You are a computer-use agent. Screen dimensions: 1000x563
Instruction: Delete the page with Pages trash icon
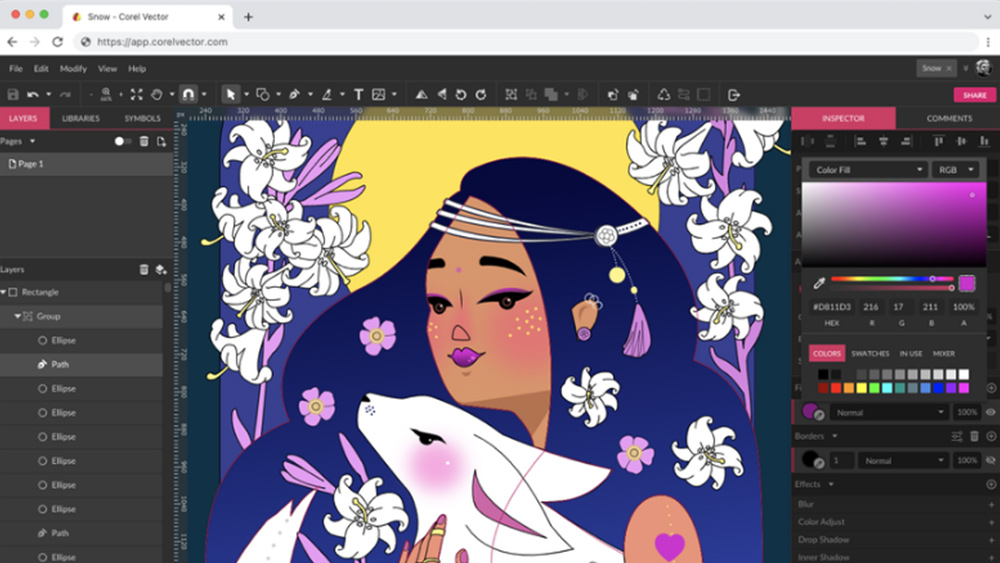[144, 141]
